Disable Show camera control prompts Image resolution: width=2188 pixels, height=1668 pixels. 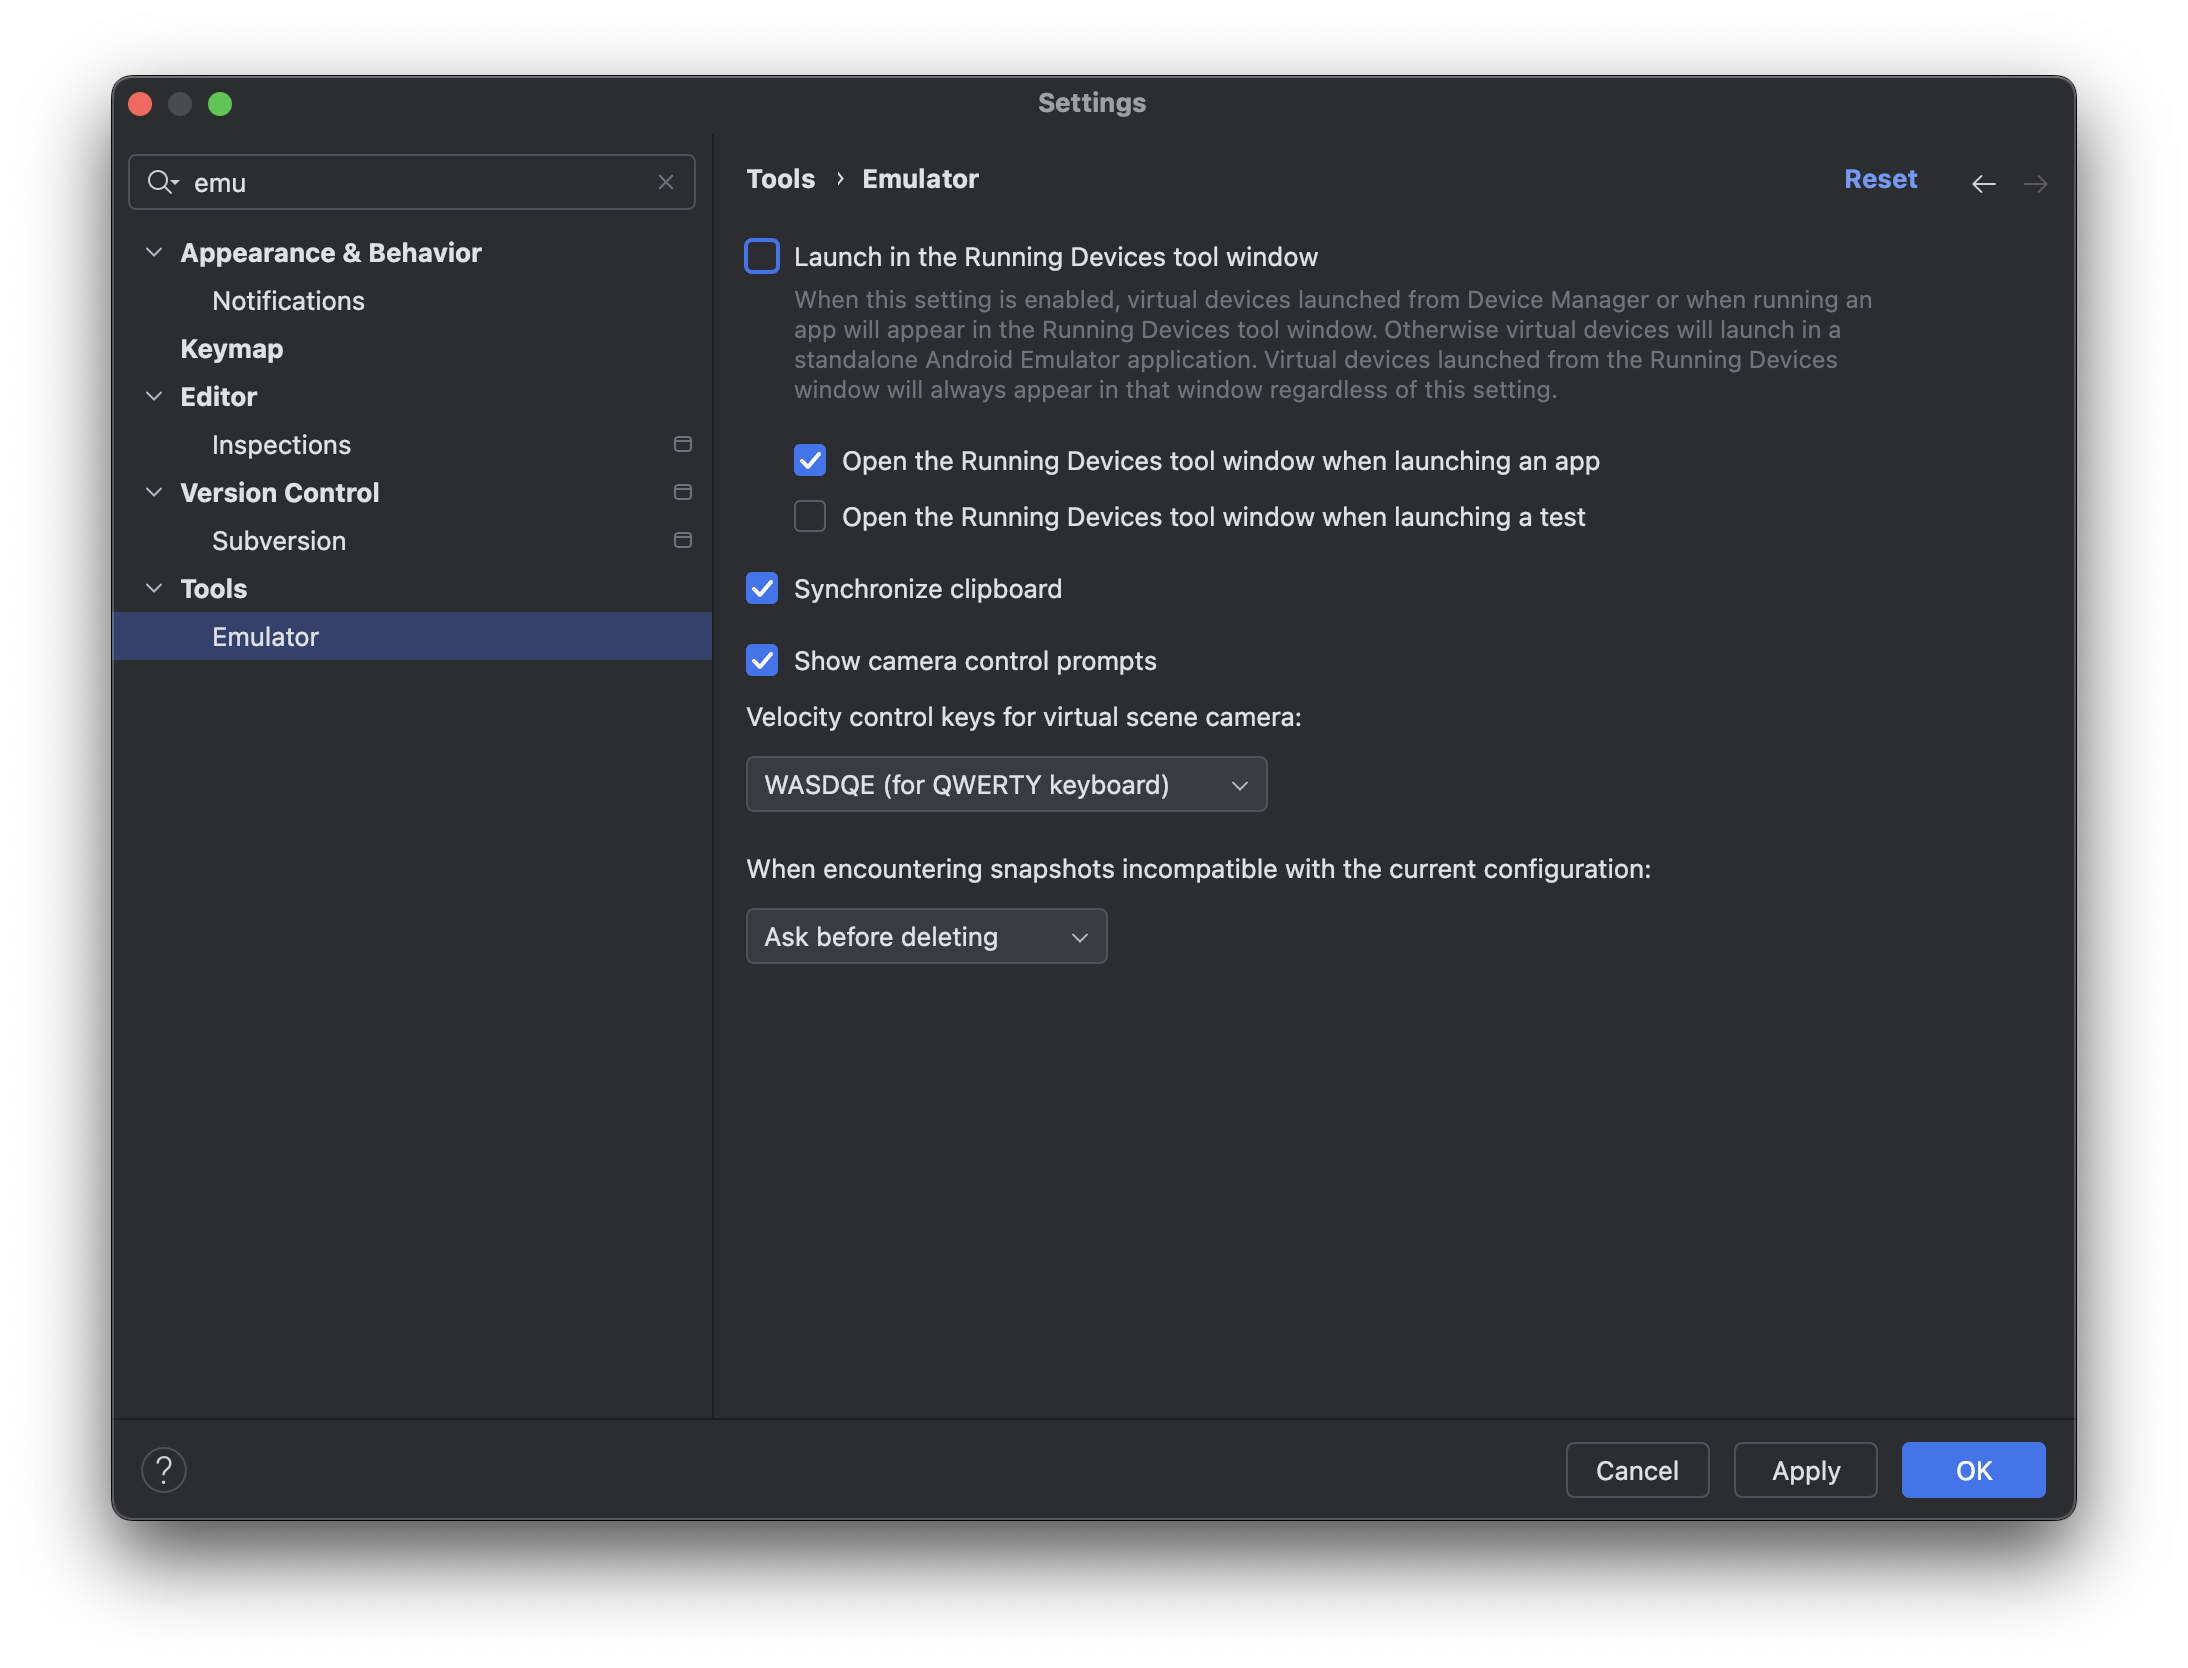click(x=762, y=661)
